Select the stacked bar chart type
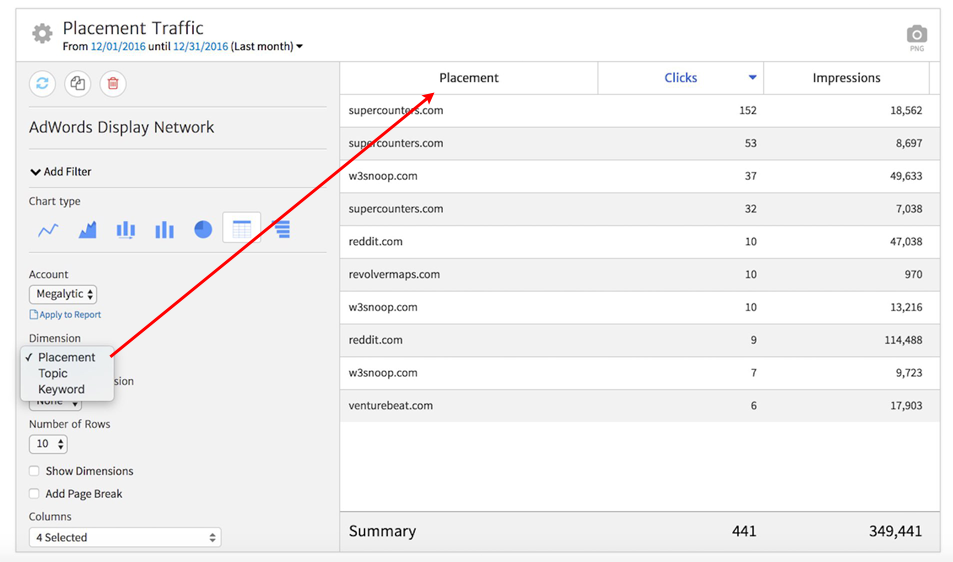The image size is (953, 562). 126,230
